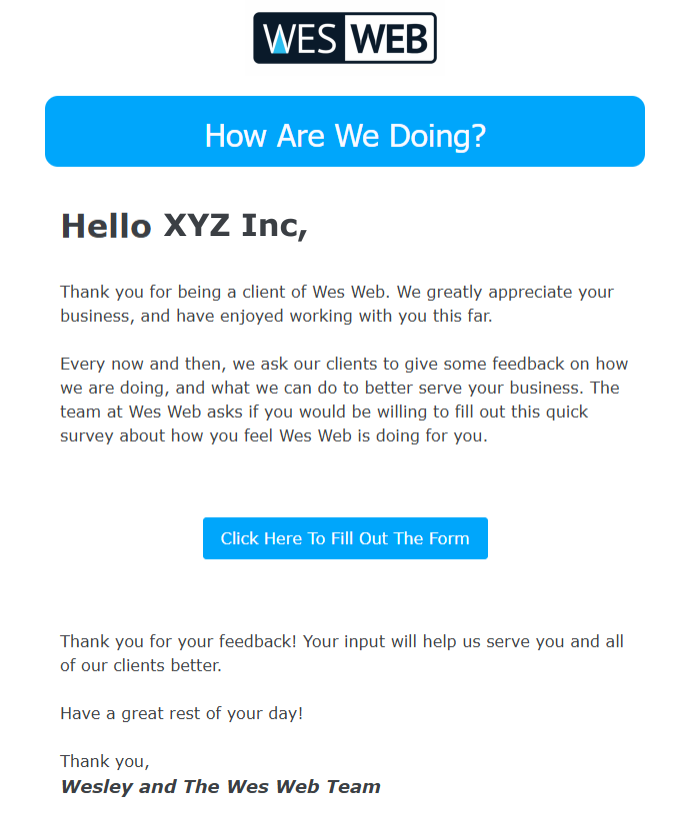Image resolution: width=691 pixels, height=822 pixels.
Task: Click the closing line Thank you,
Action: (105, 761)
